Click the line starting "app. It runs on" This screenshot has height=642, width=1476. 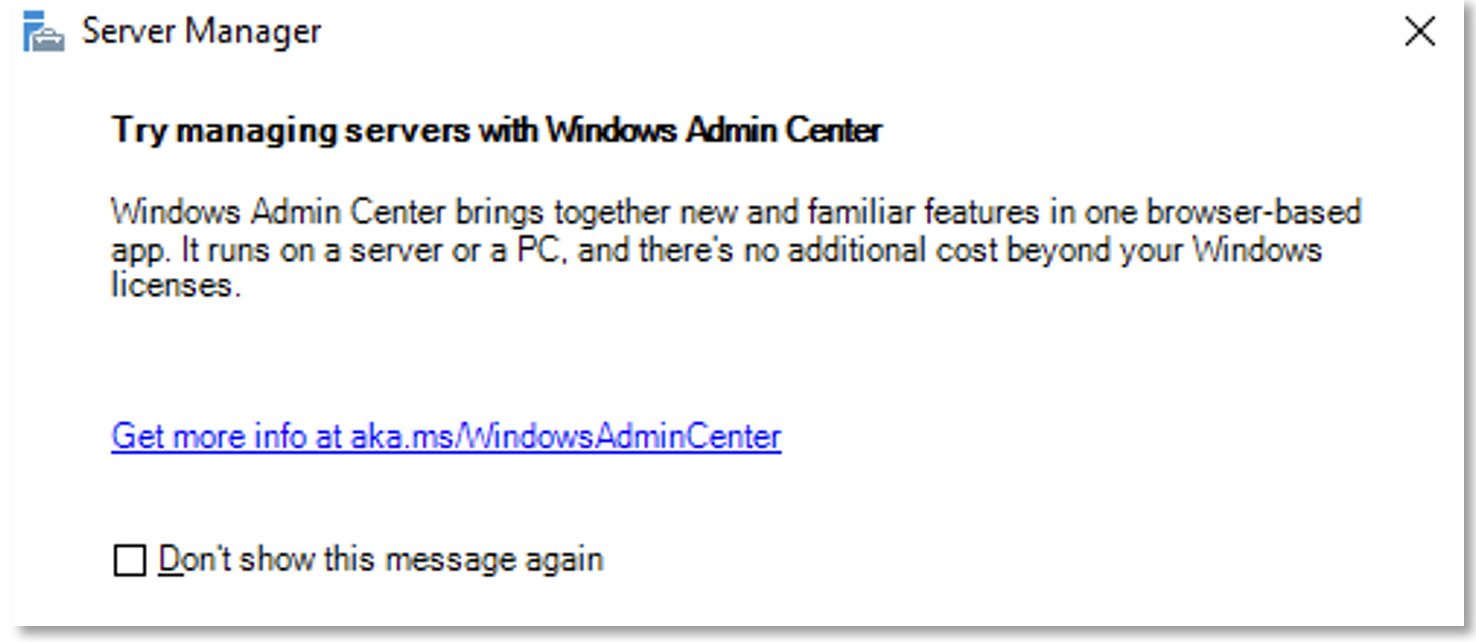(x=716, y=249)
